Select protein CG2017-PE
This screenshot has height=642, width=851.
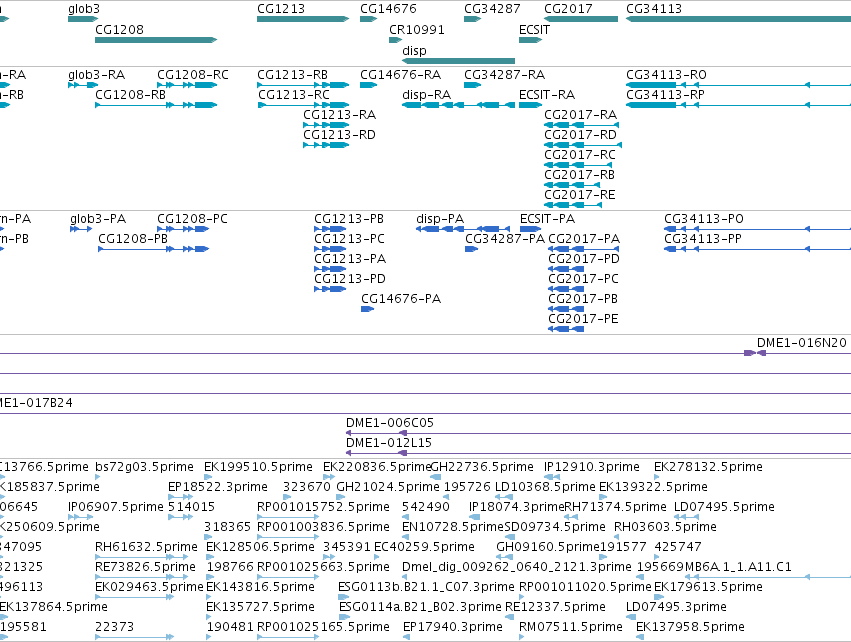[x=583, y=319]
